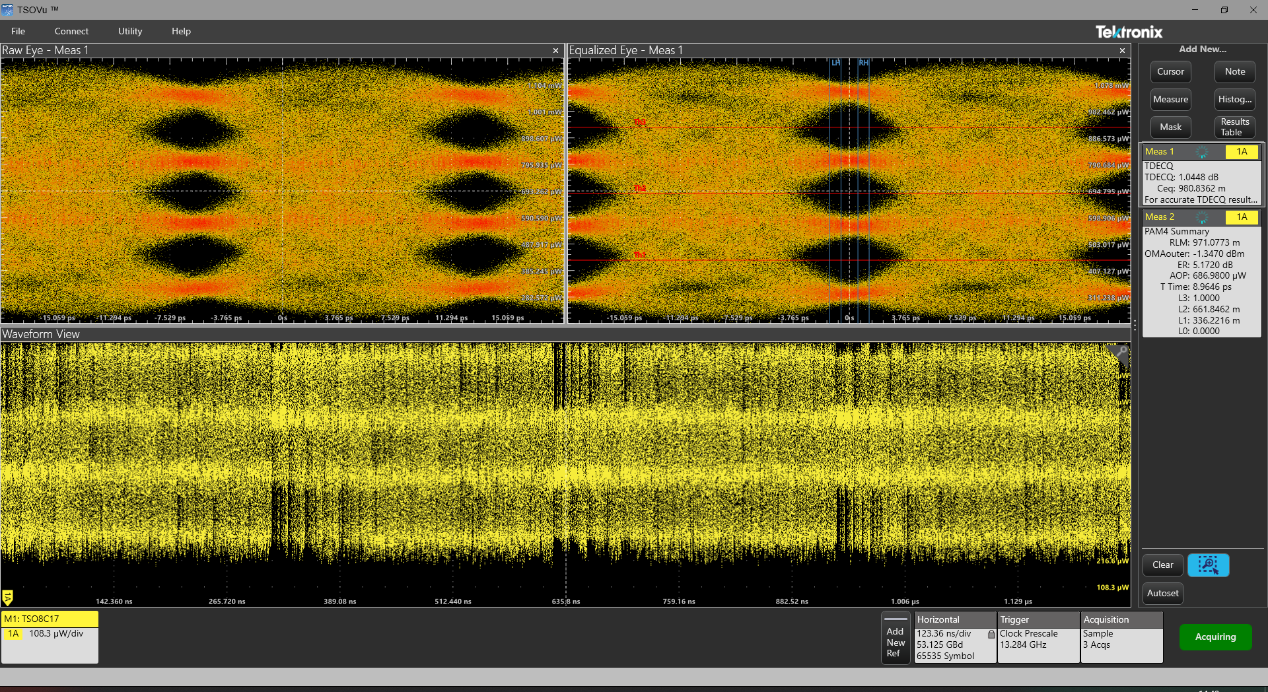Activate the zoom box selection tool
The image size is (1268, 692).
click(x=1208, y=565)
